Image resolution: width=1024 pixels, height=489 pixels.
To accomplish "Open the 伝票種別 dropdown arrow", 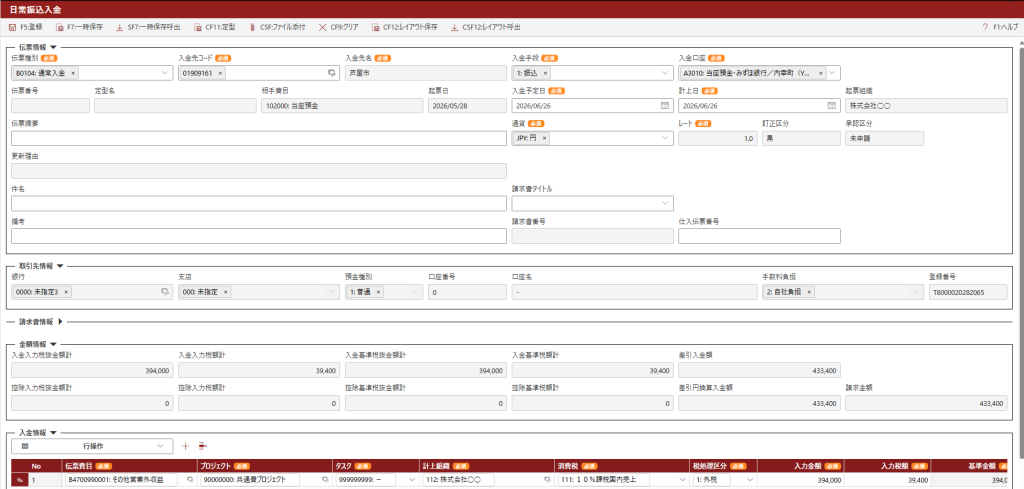I will point(165,73).
